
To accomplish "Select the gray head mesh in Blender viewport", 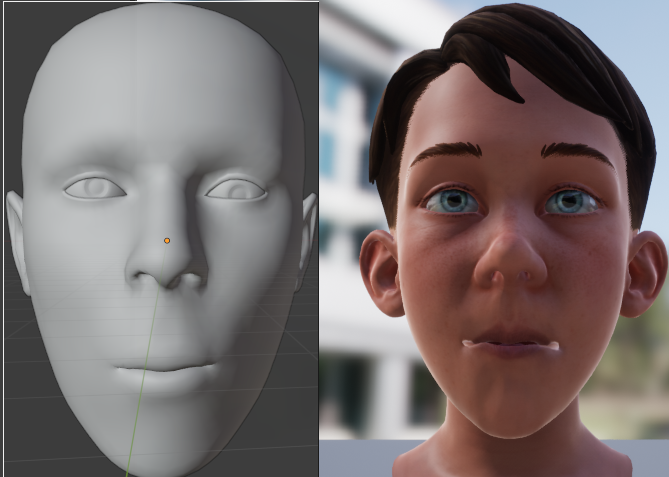I will tap(161, 239).
